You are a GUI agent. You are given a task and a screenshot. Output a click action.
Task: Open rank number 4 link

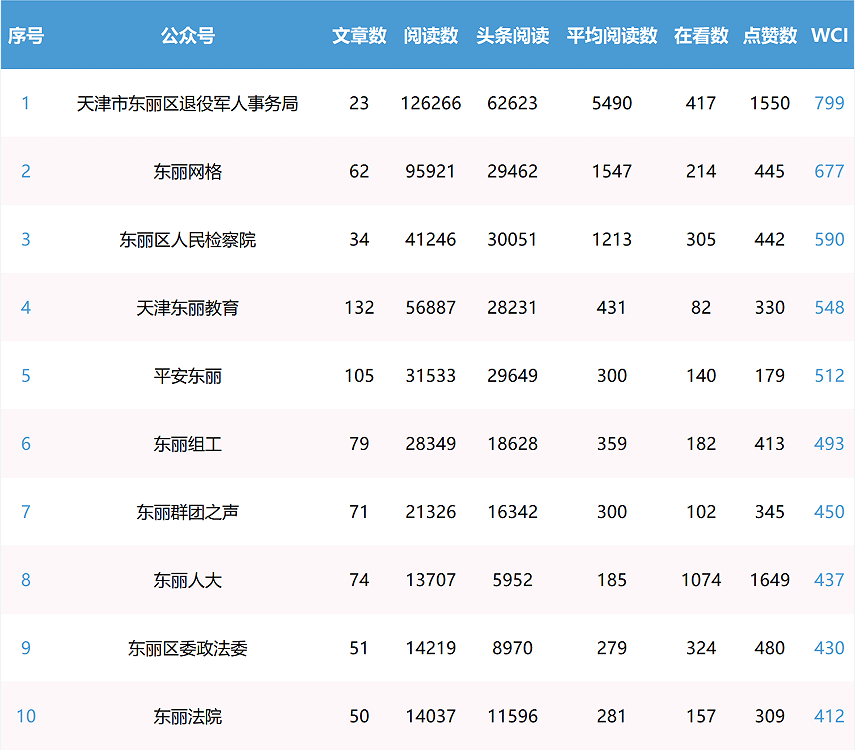(x=26, y=308)
